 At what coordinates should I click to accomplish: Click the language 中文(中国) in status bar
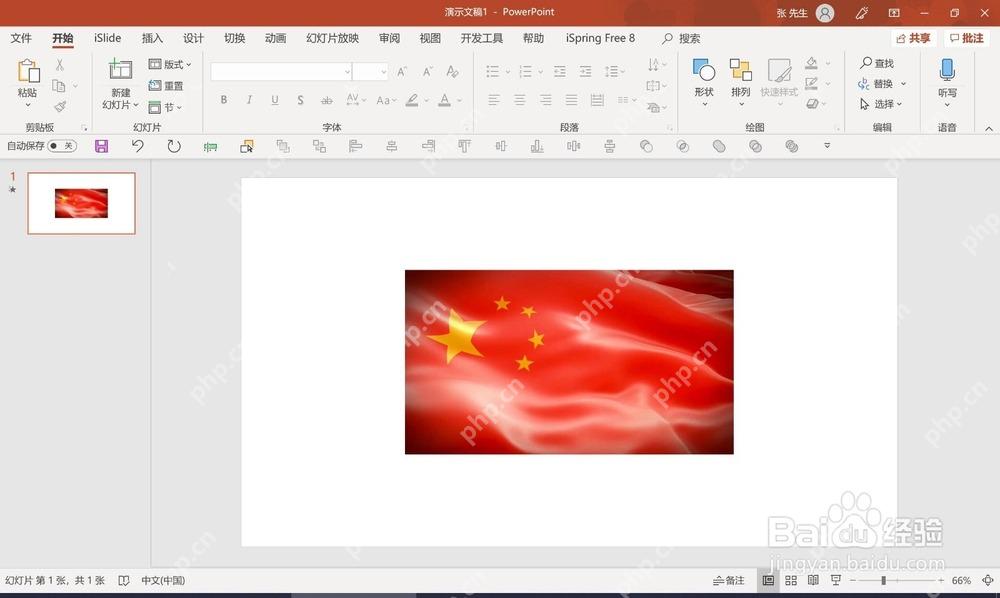point(163,581)
